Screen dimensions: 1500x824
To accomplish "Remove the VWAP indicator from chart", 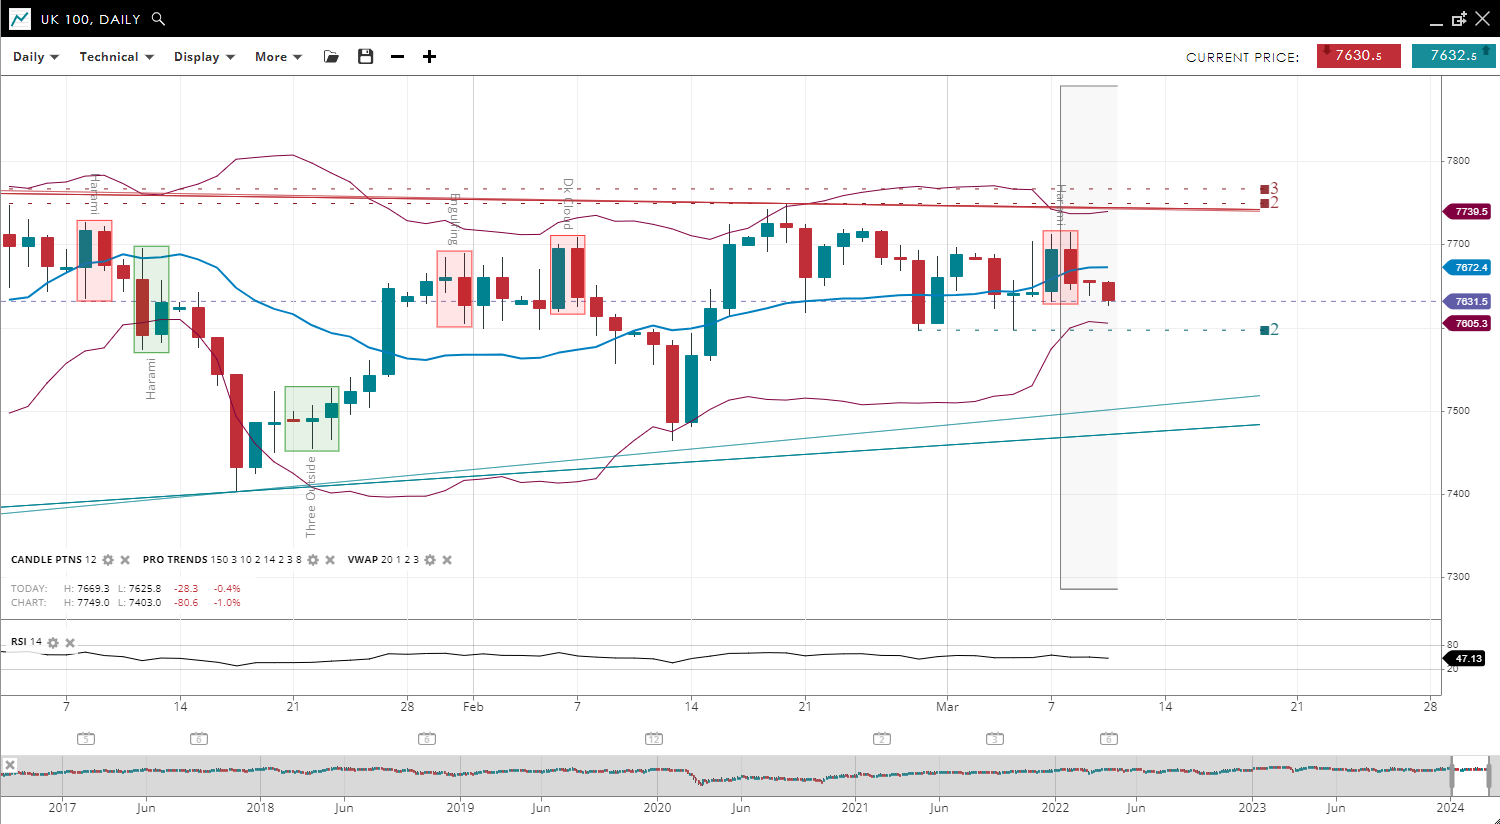I will [x=447, y=560].
